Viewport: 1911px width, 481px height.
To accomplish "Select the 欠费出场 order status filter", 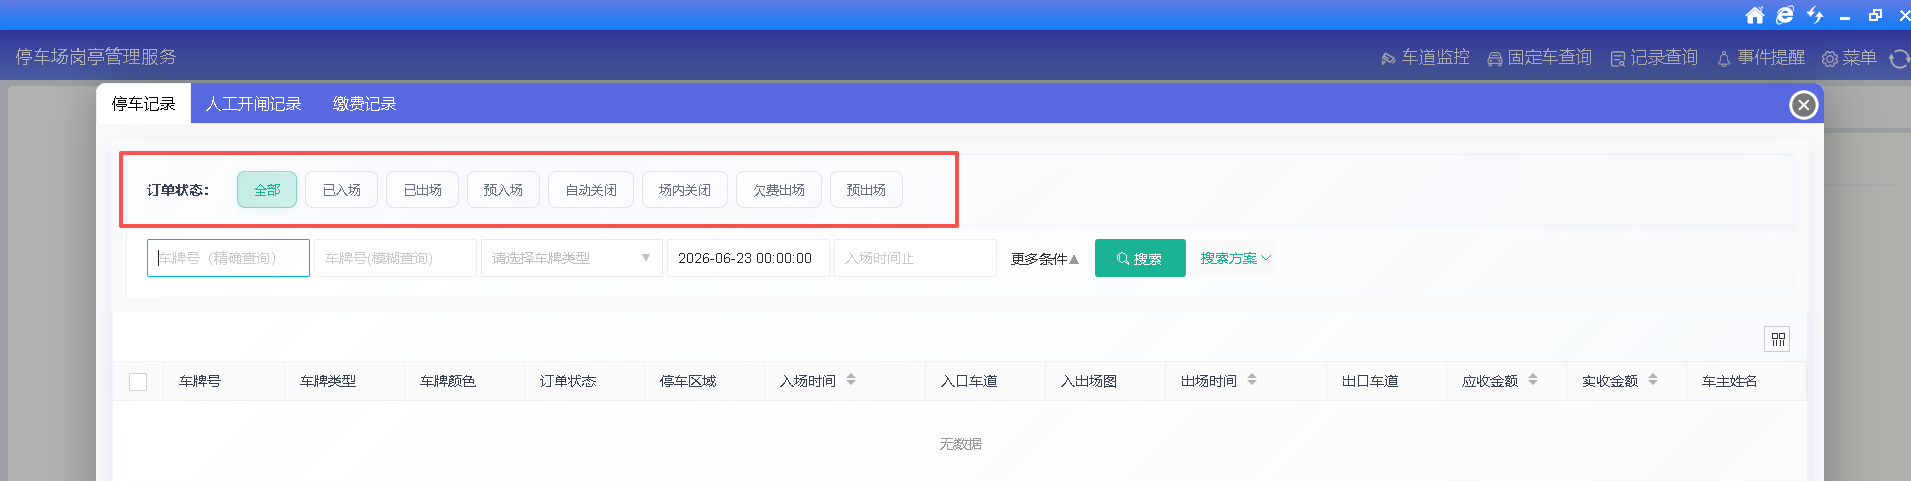I will point(779,190).
